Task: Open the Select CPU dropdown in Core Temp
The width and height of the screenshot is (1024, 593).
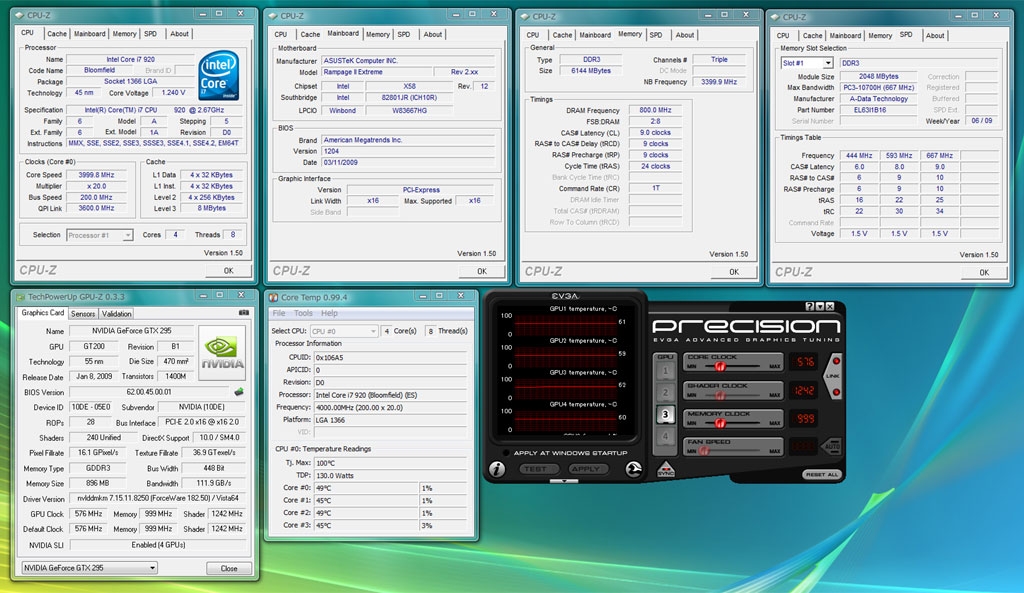Action: pyautogui.click(x=372, y=330)
